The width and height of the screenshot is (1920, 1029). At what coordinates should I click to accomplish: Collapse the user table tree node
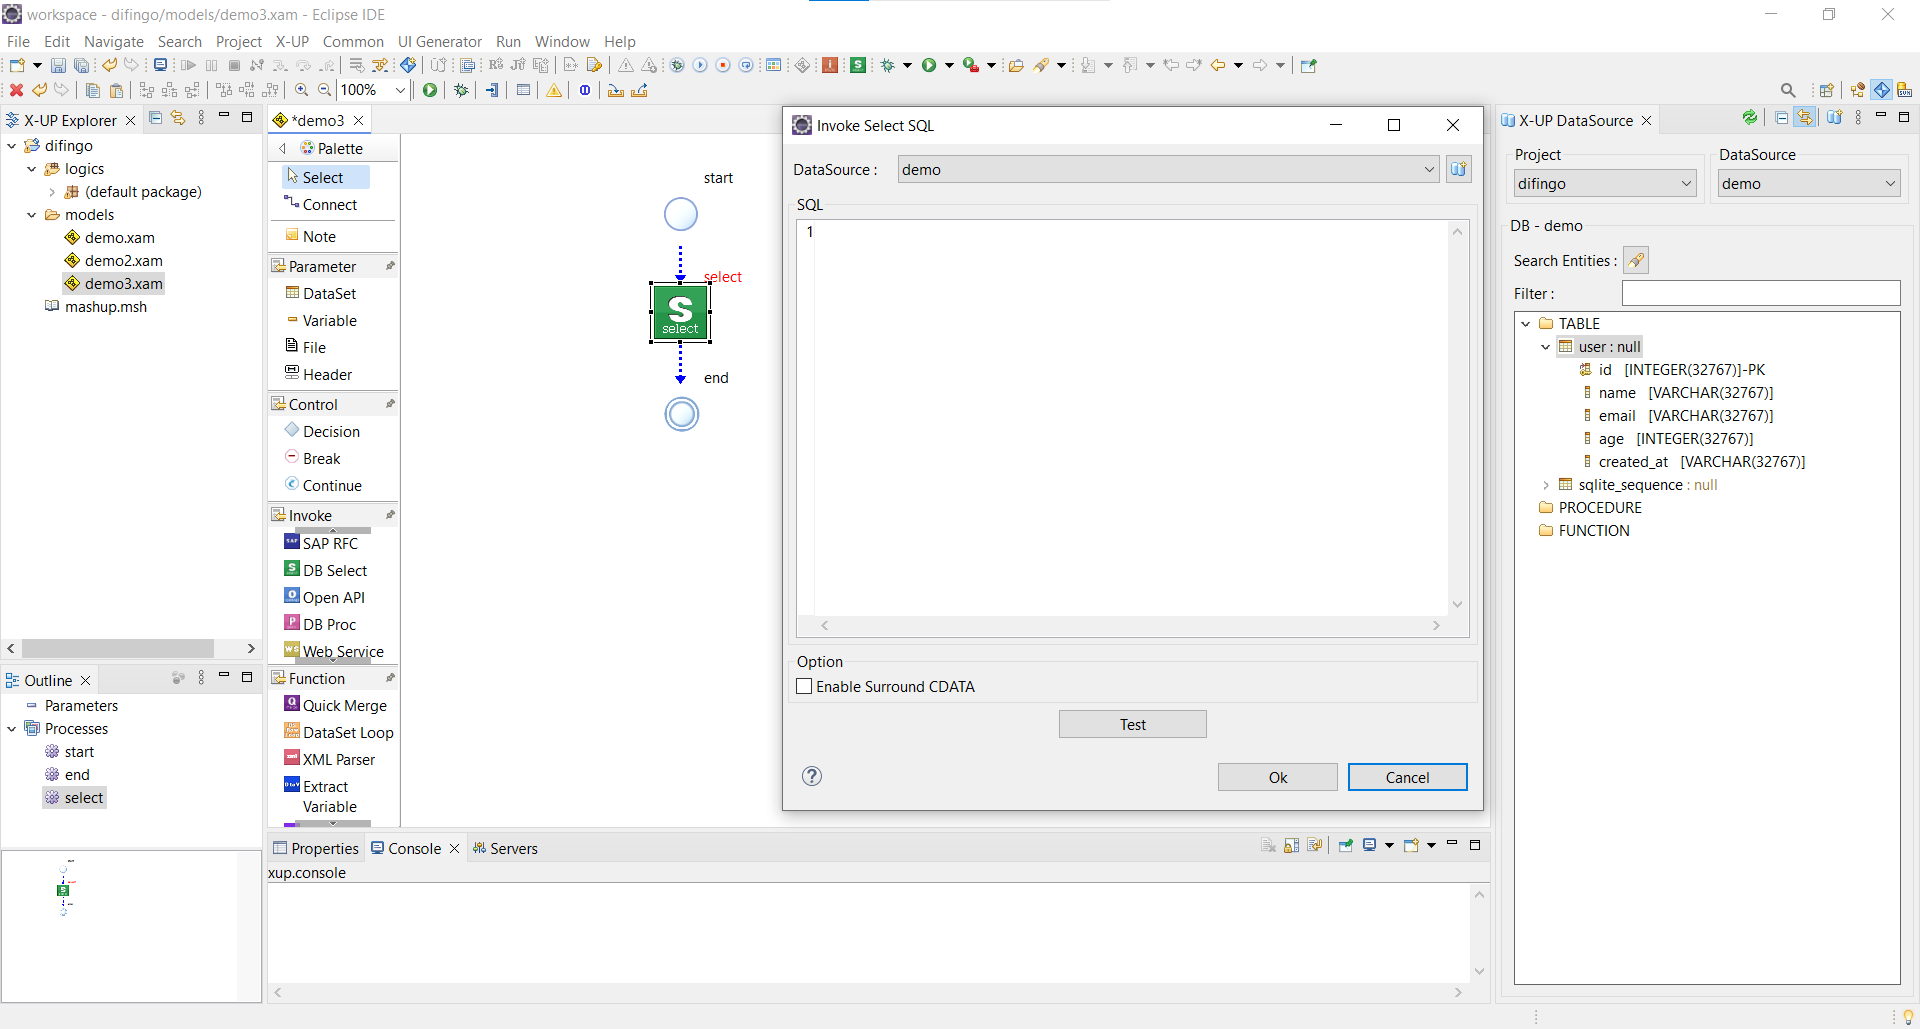pos(1546,347)
